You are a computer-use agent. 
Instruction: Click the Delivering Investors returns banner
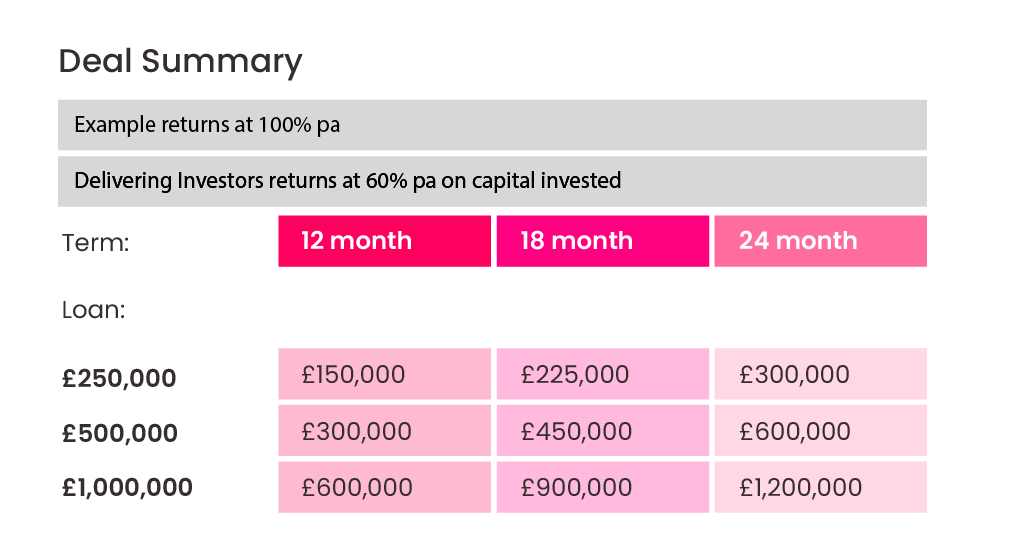point(492,181)
